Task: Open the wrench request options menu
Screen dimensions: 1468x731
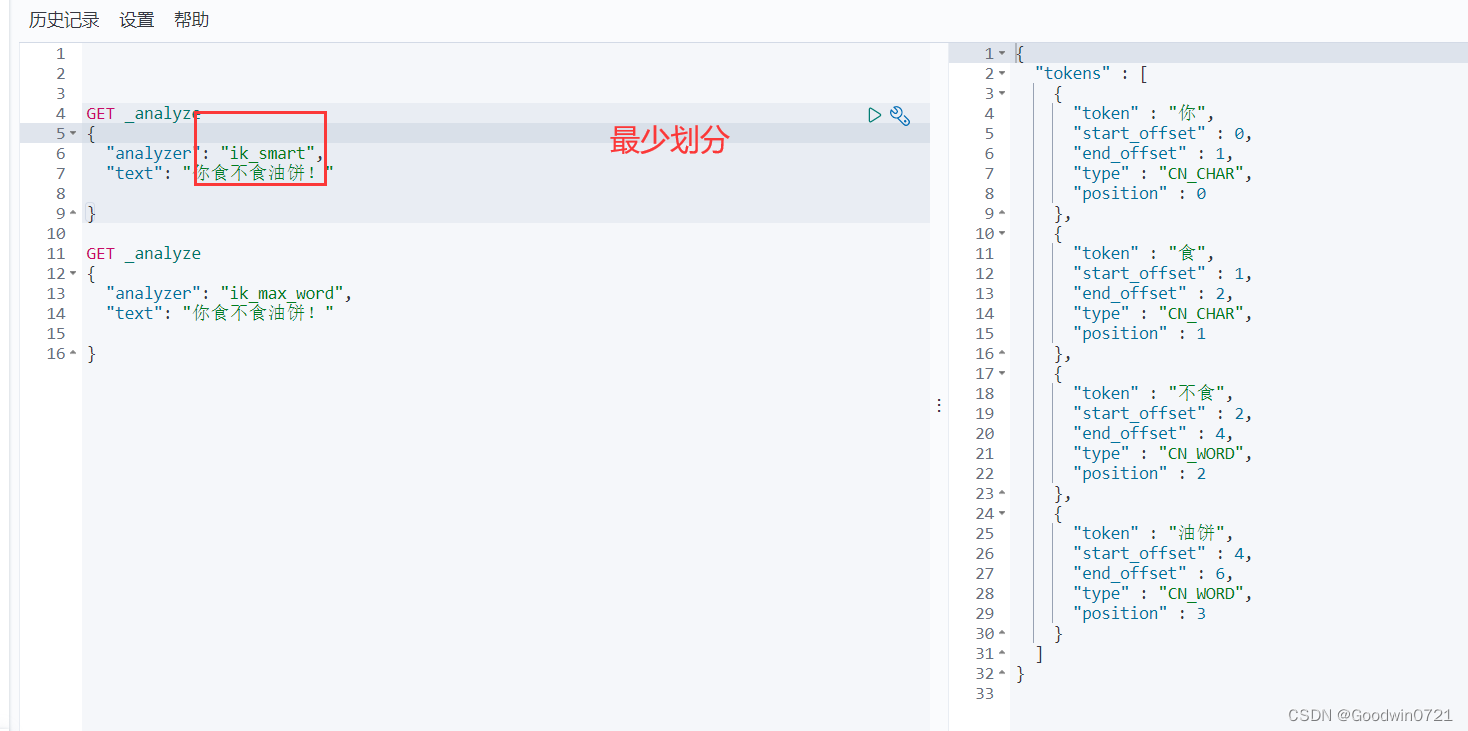Action: [900, 116]
